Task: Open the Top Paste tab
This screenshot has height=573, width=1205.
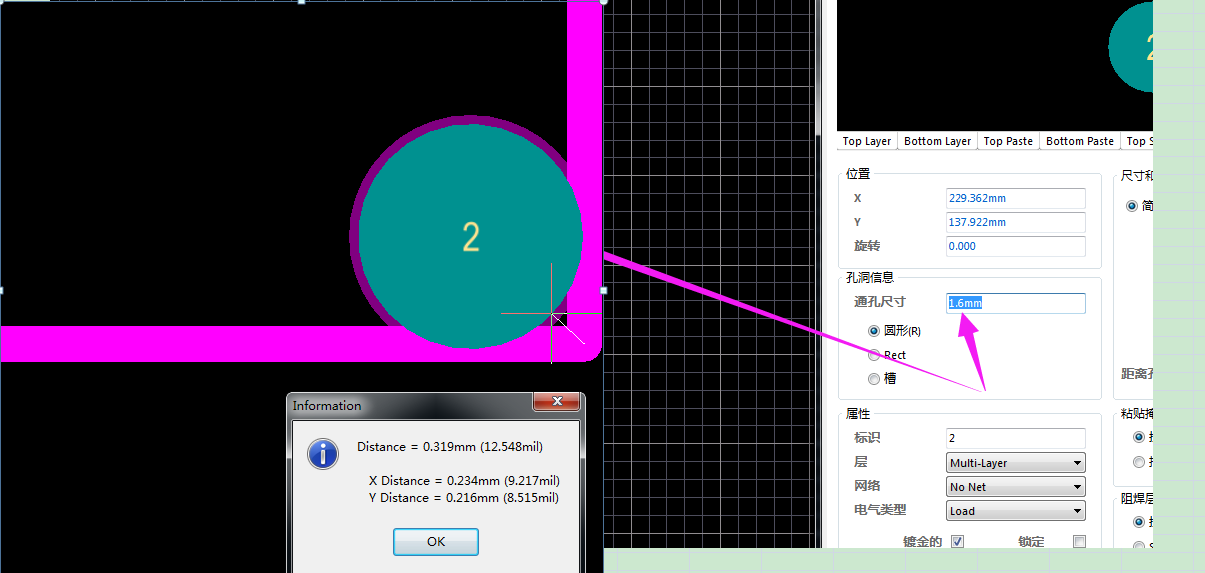Action: (1008, 141)
